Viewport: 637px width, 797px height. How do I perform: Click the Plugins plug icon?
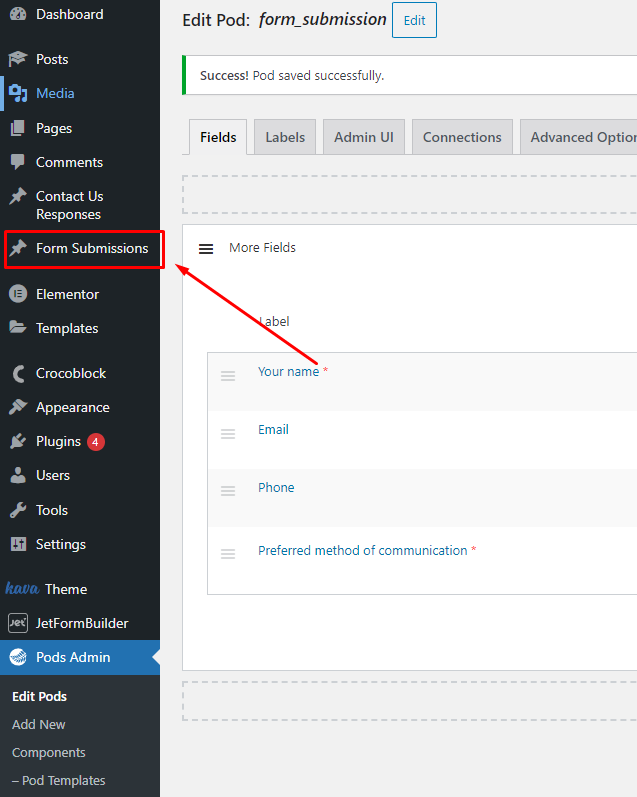click(18, 441)
